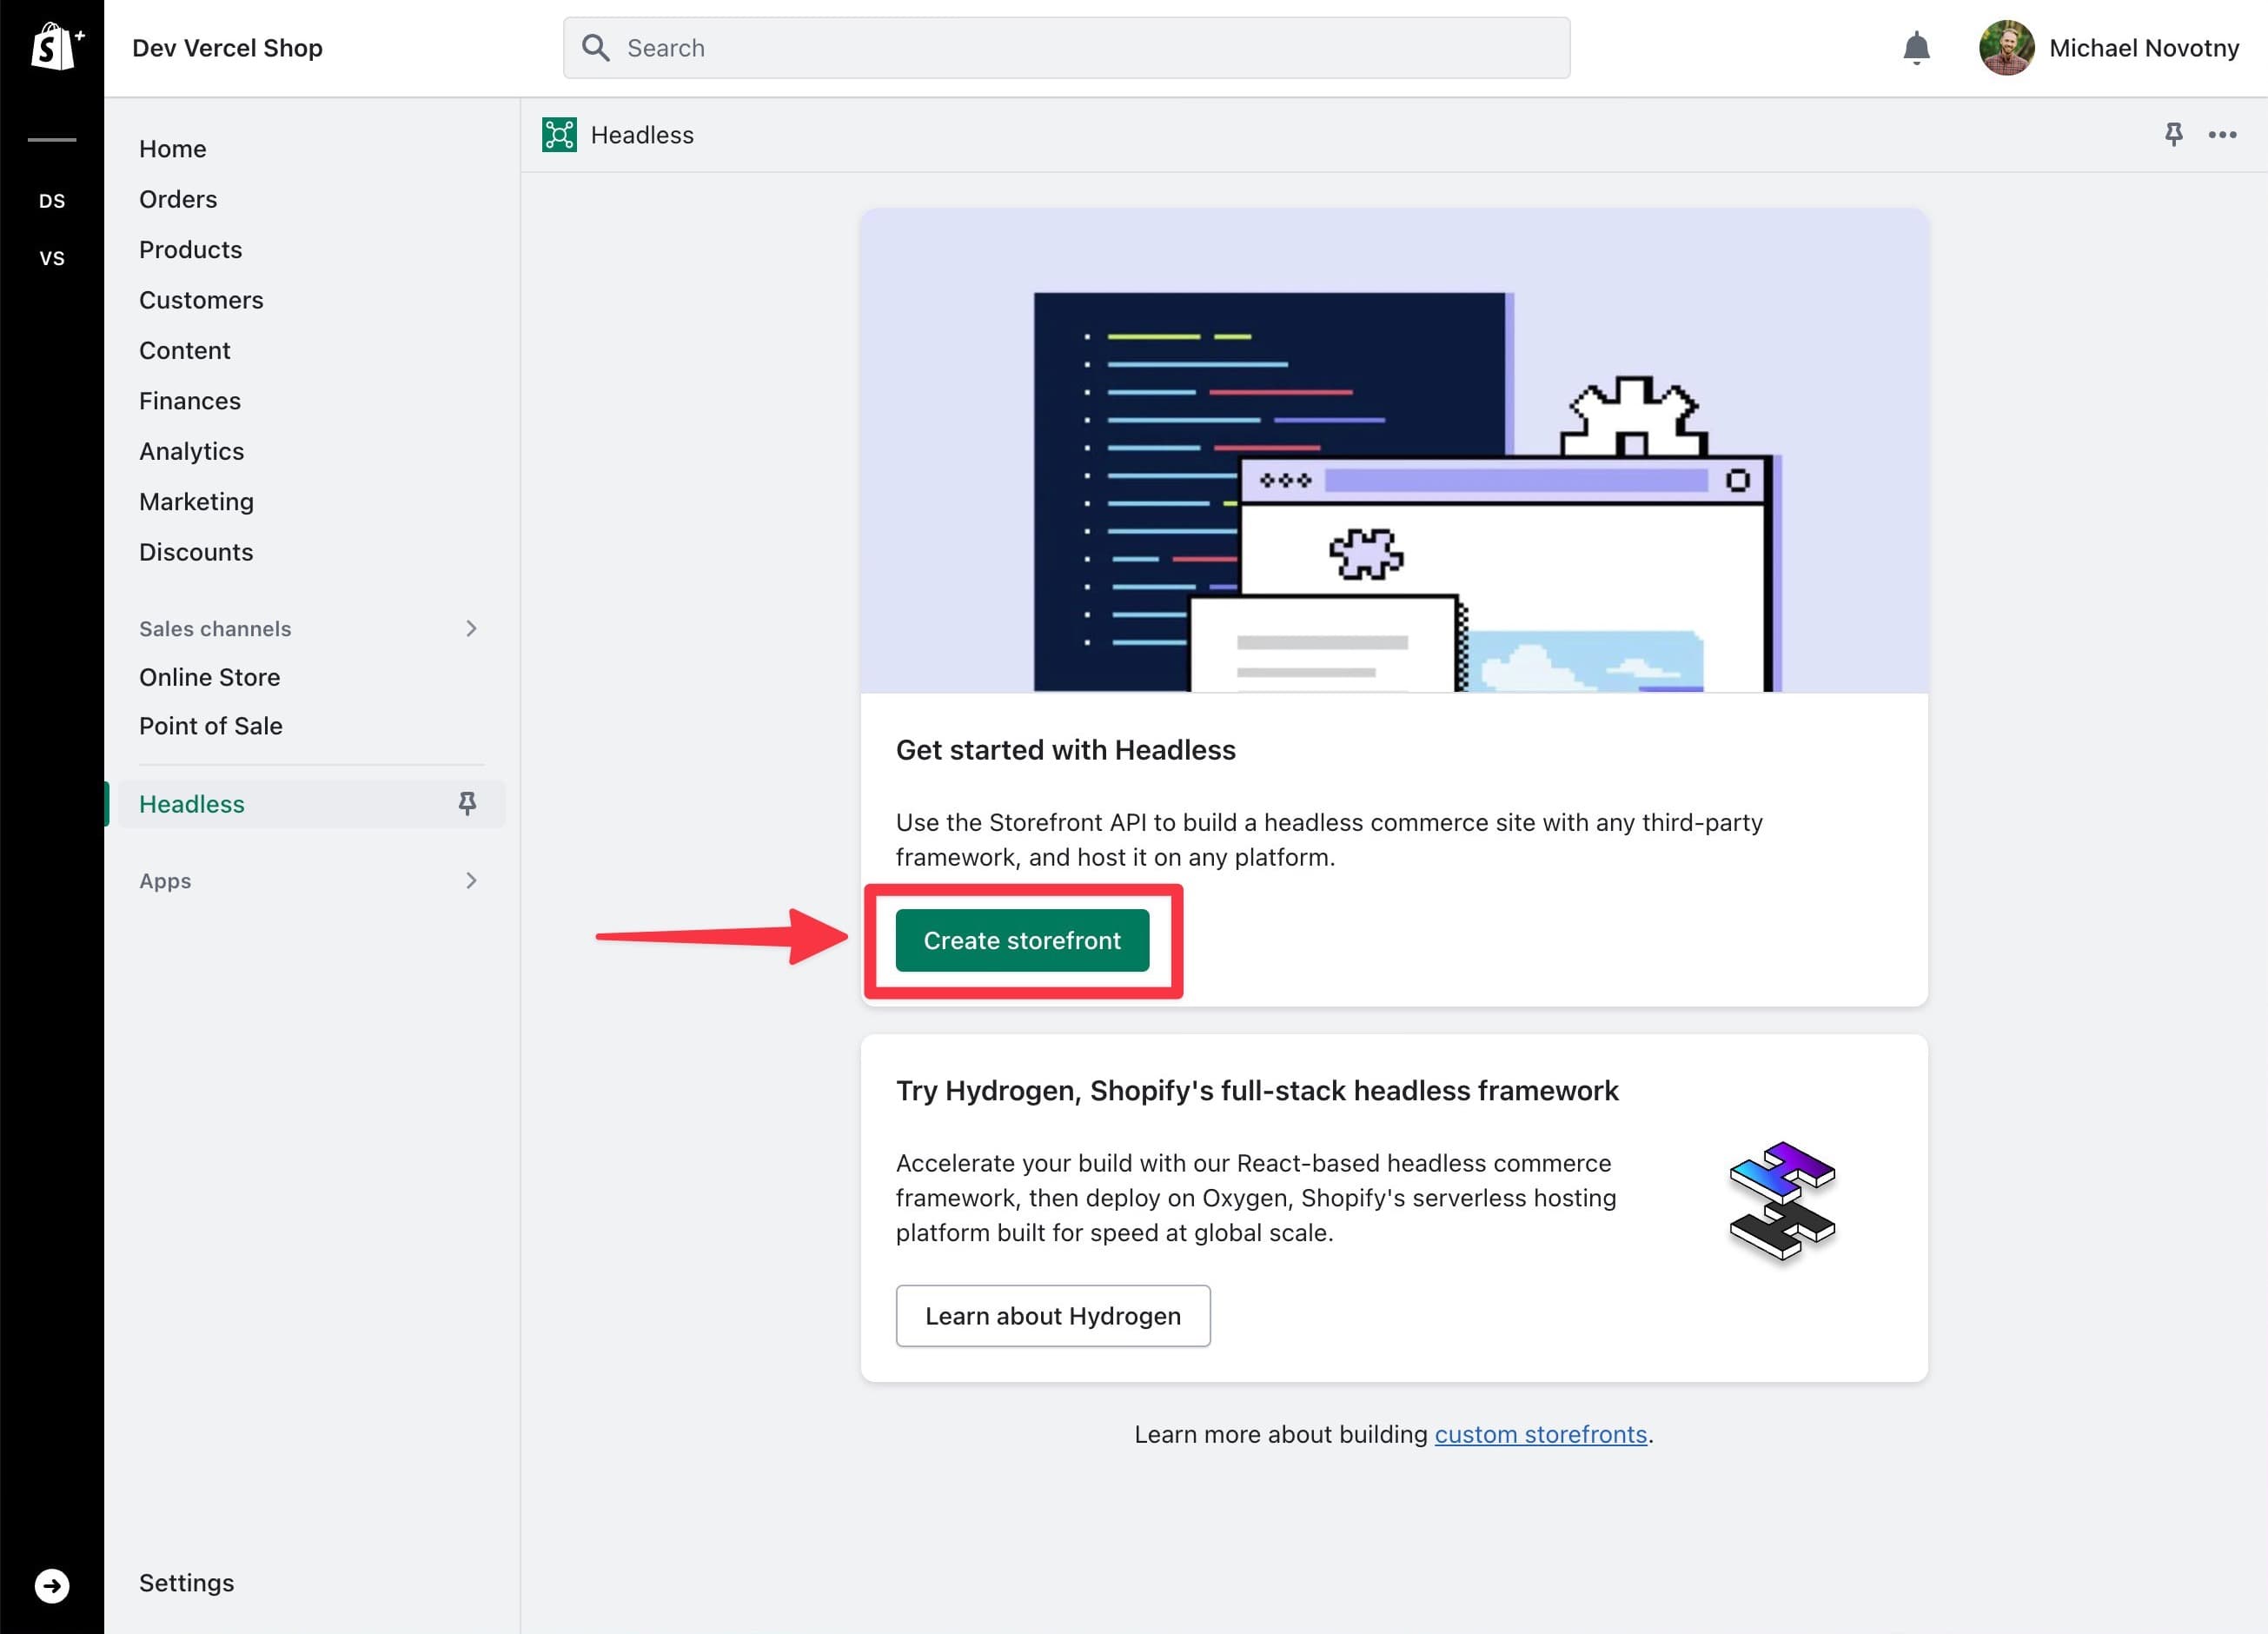Click Learn about Hydrogen

click(1053, 1316)
